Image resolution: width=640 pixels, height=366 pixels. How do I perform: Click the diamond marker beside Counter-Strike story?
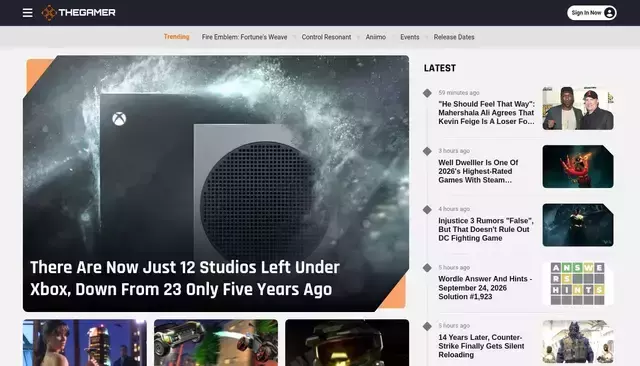pyautogui.click(x=427, y=326)
